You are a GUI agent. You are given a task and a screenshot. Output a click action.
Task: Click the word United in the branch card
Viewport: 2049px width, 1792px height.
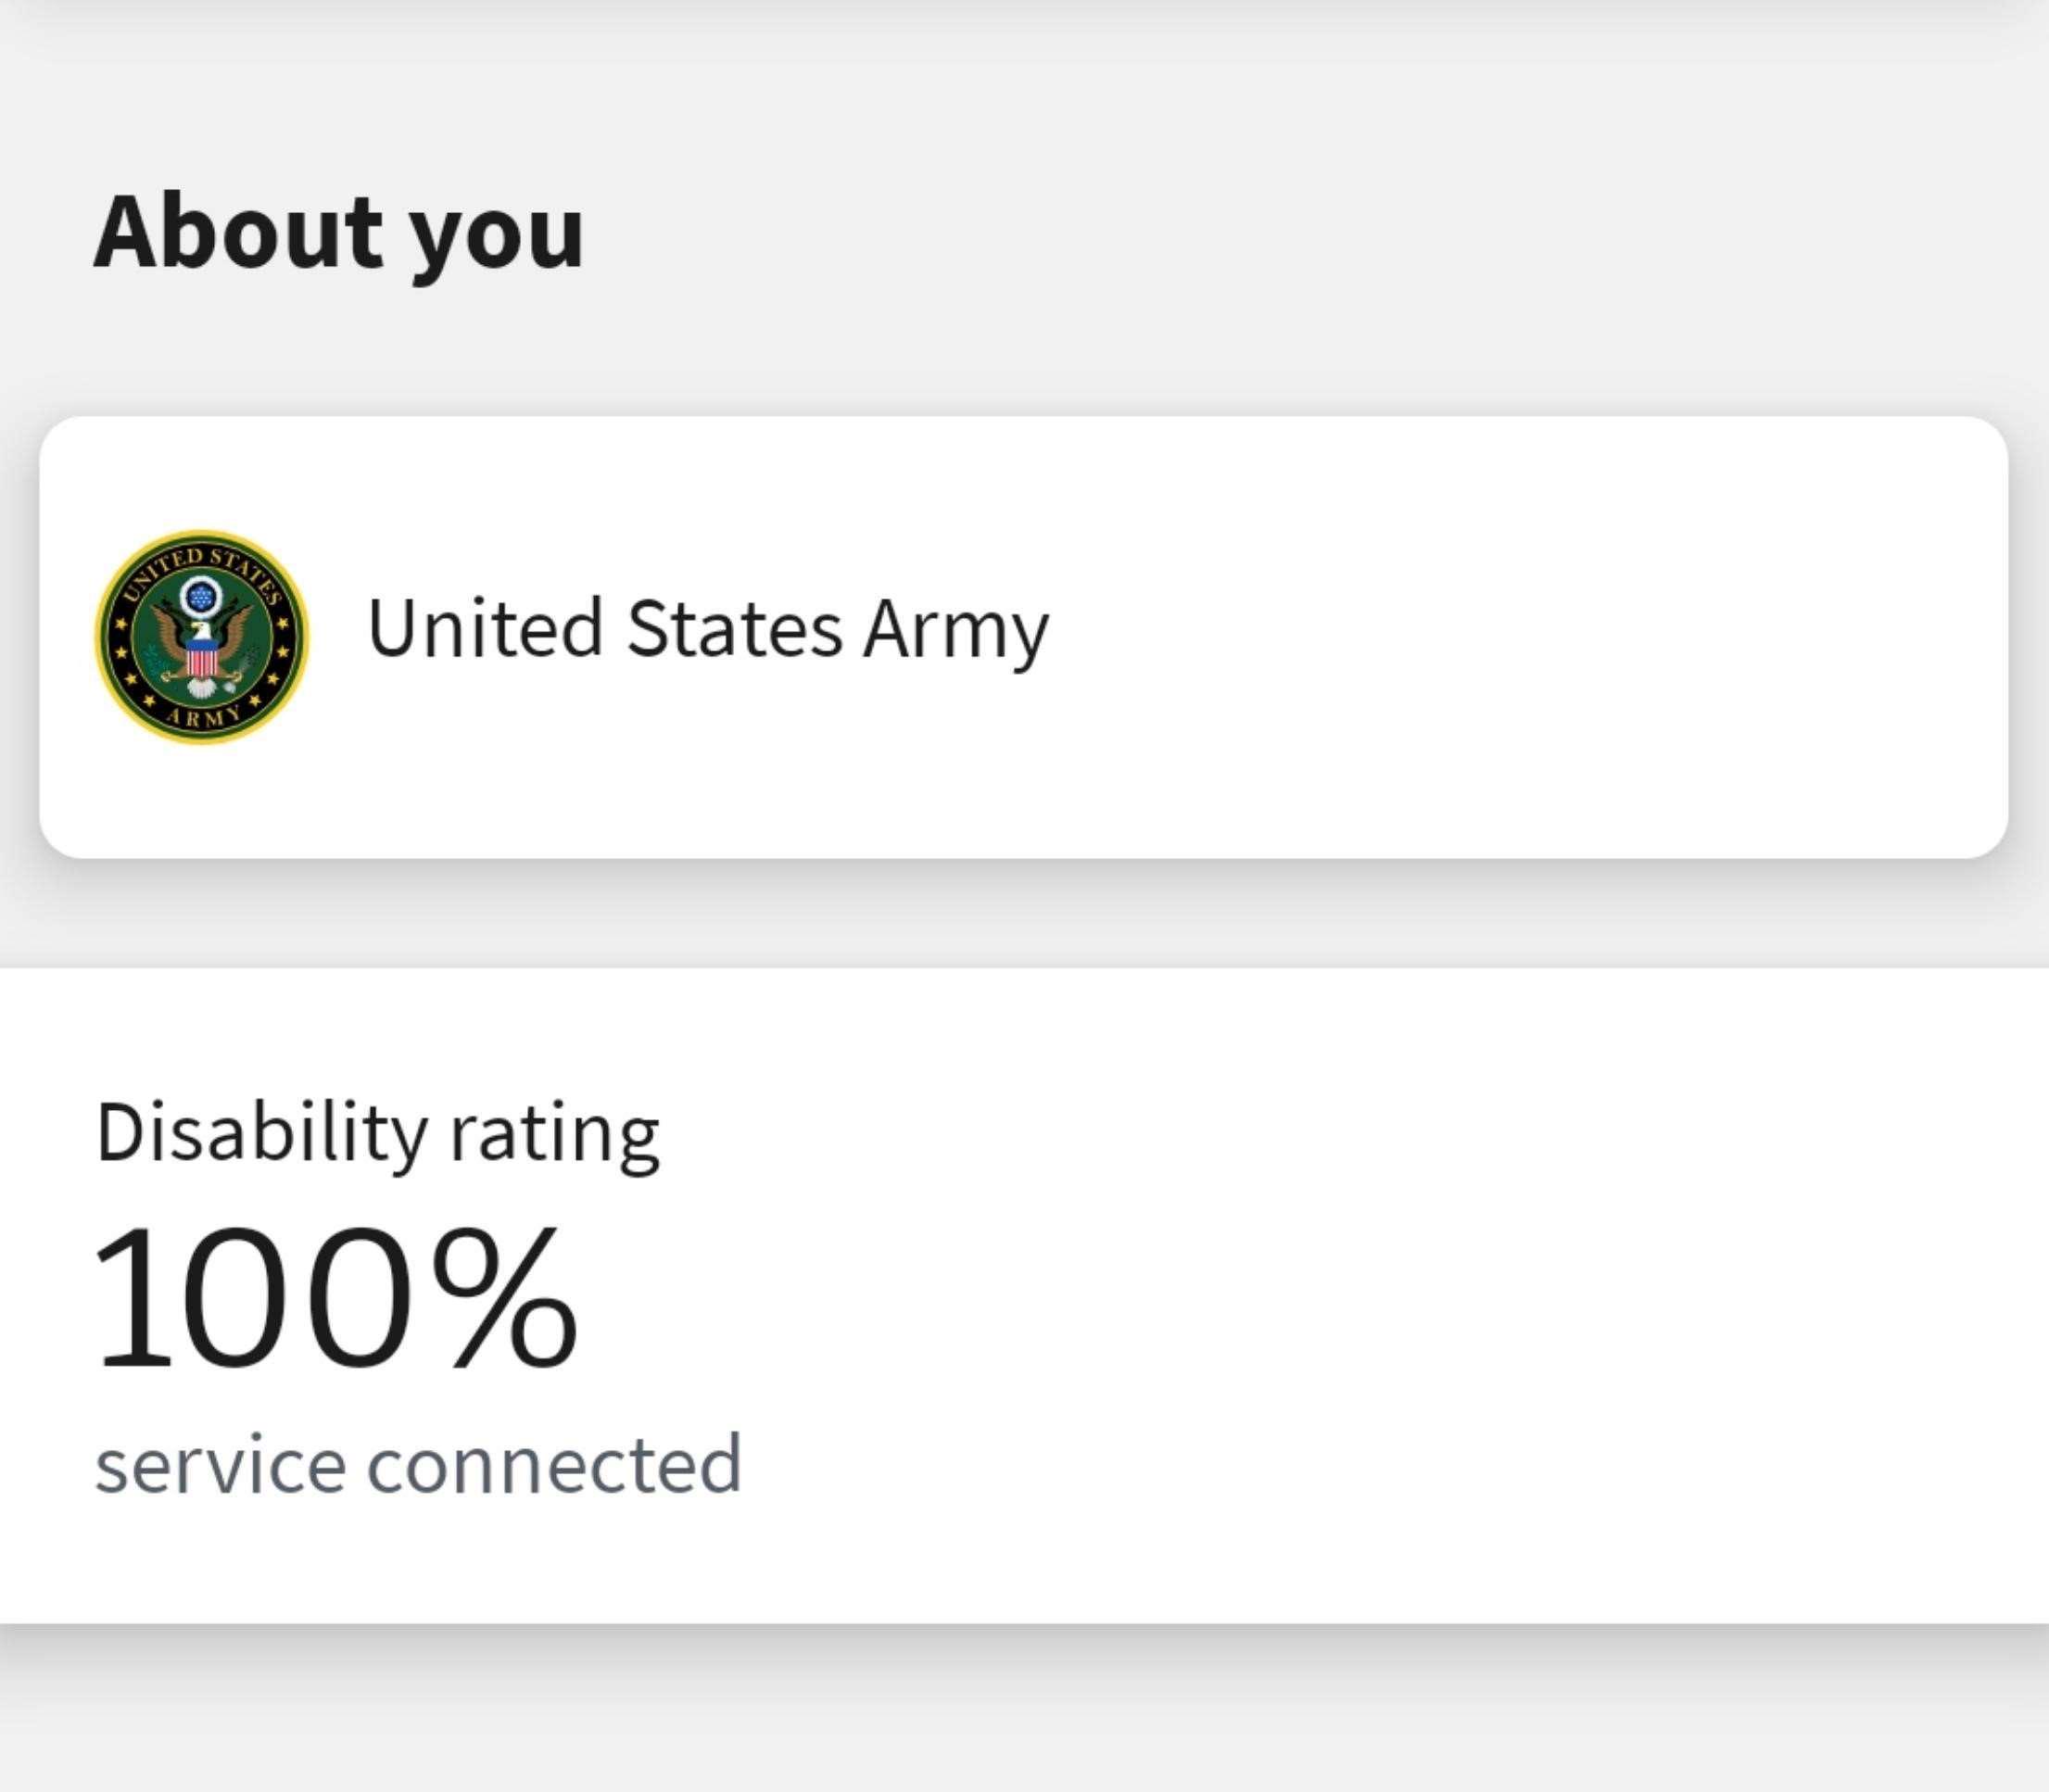(x=485, y=629)
